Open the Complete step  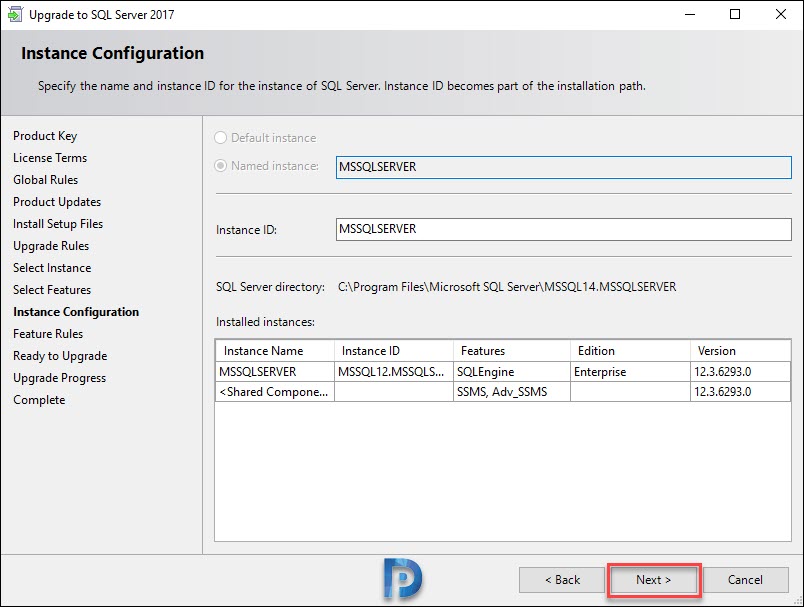pyautogui.click(x=39, y=400)
